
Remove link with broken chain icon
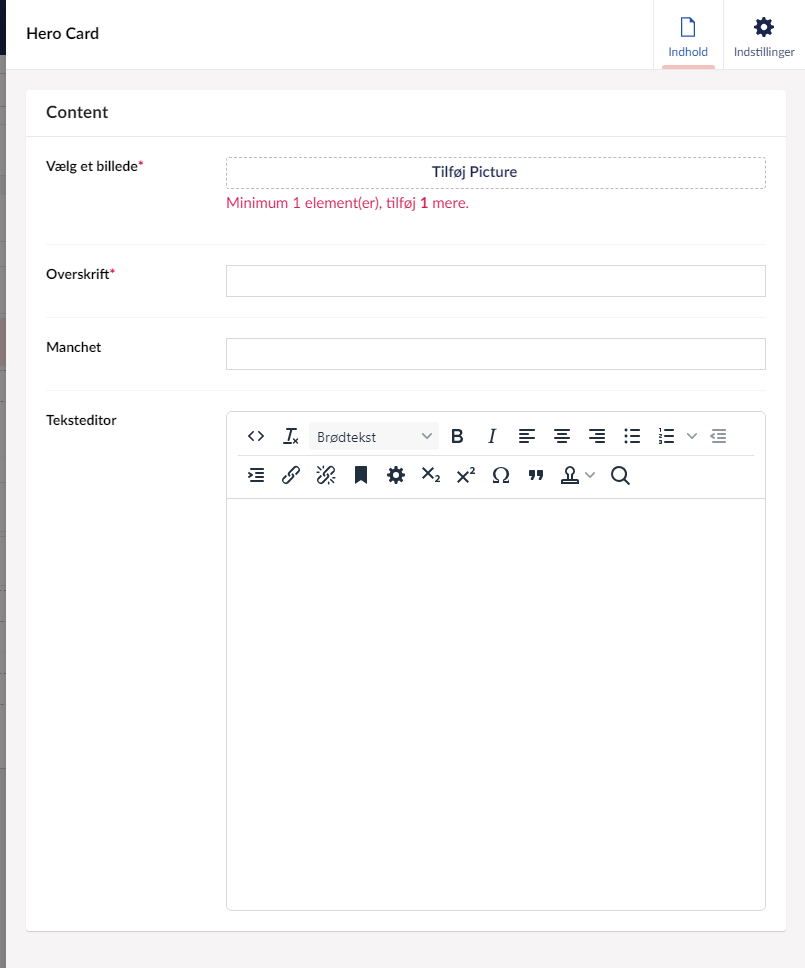[326, 476]
